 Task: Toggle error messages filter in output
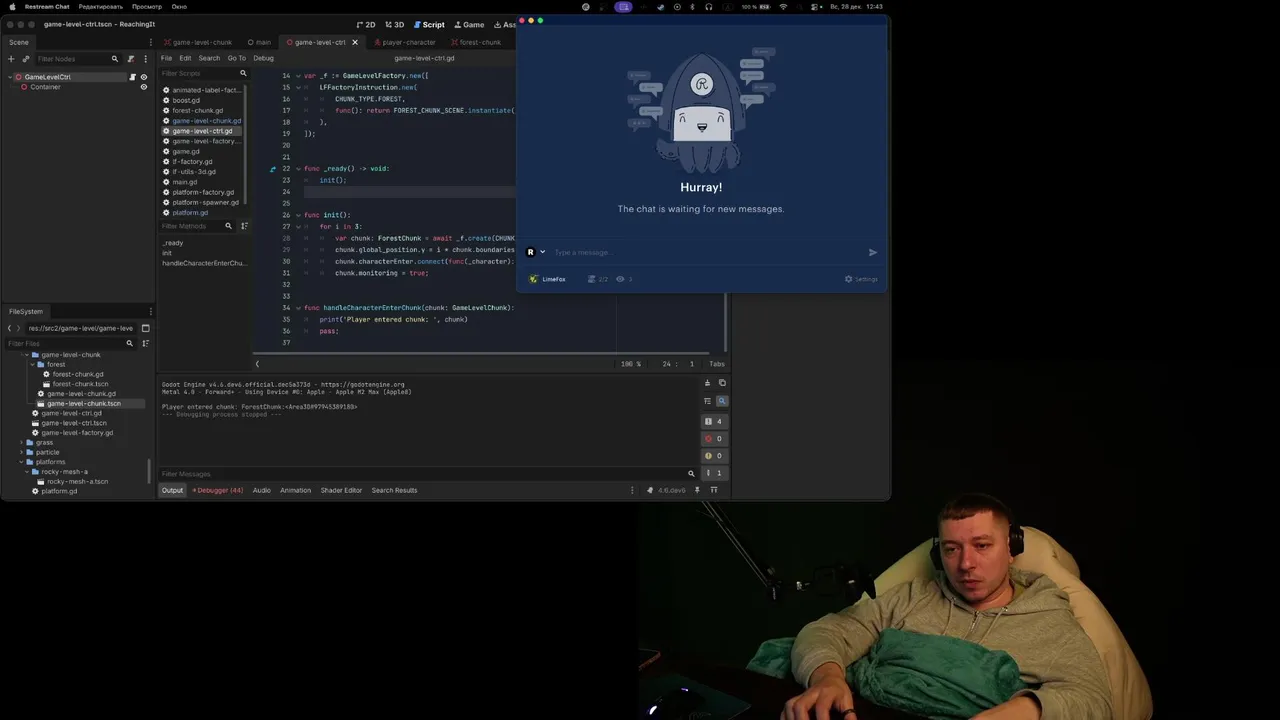click(714, 439)
